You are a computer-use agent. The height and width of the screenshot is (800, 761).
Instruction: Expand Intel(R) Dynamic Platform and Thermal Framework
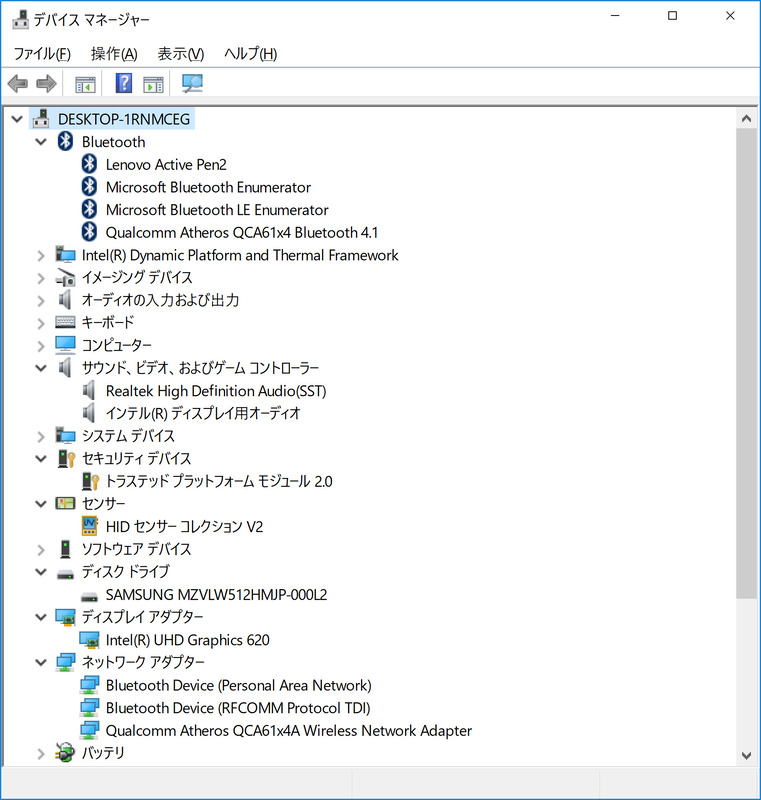(41, 255)
